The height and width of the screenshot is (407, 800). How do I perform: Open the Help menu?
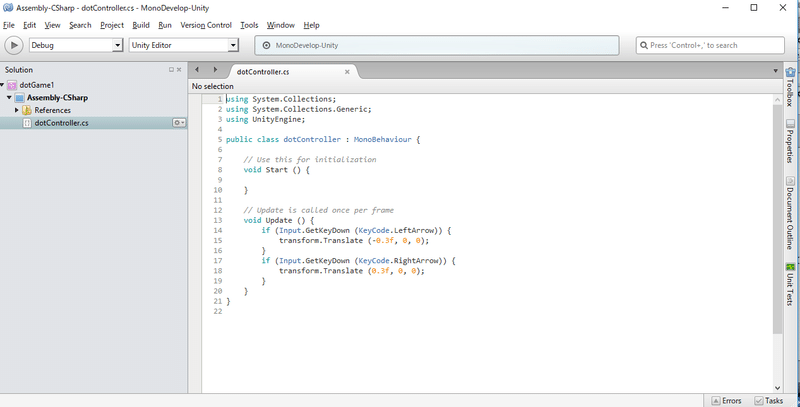click(311, 25)
